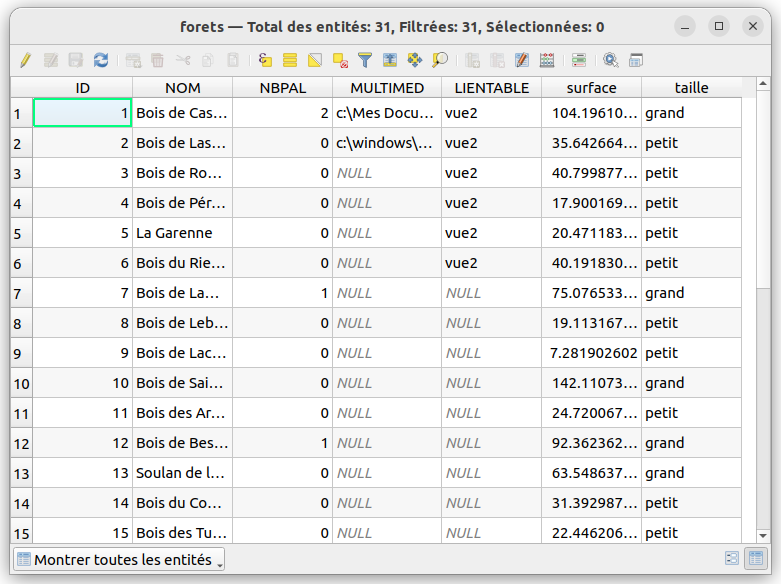The image size is (781, 584).
Task: Reload the table with the refresh icon
Action: (x=101, y=61)
